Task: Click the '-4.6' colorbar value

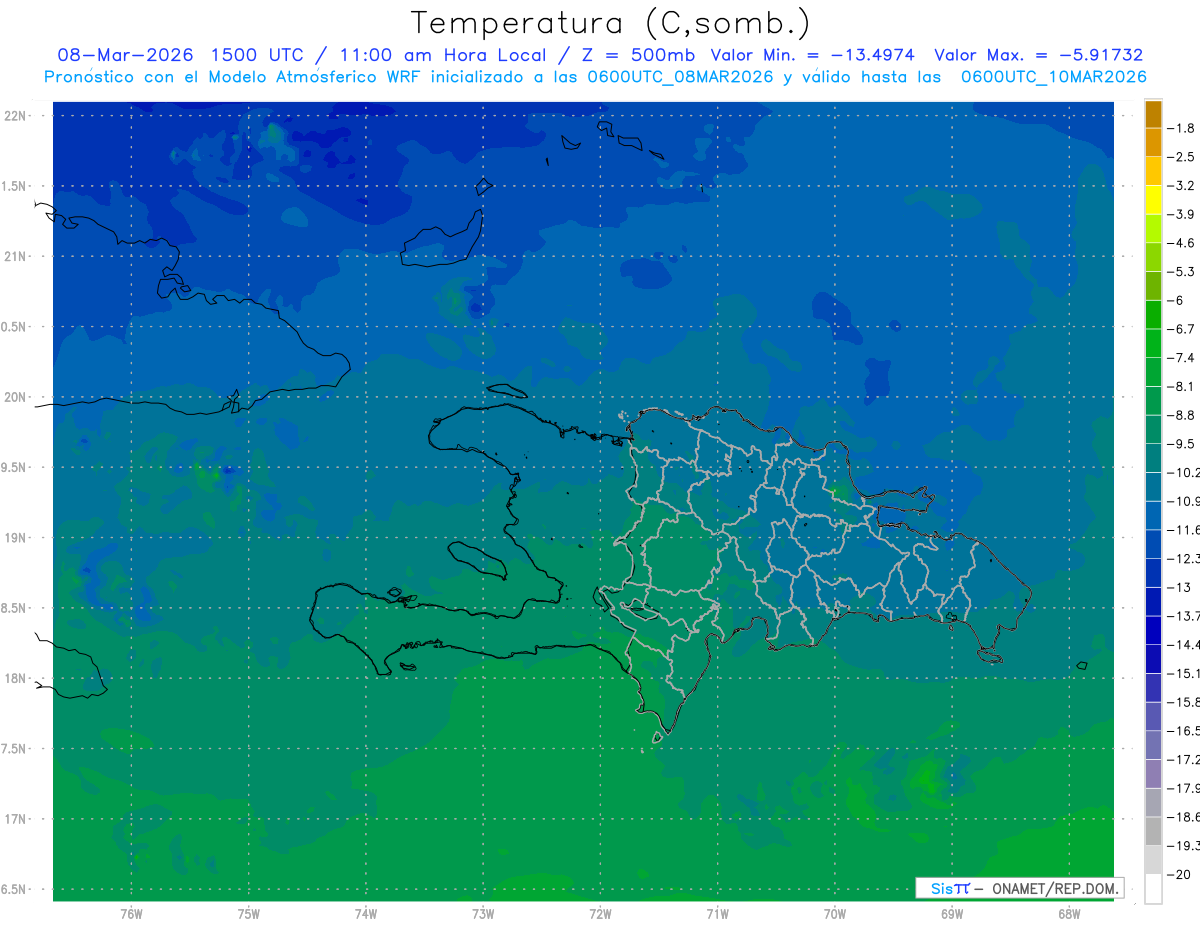Action: click(x=1182, y=243)
